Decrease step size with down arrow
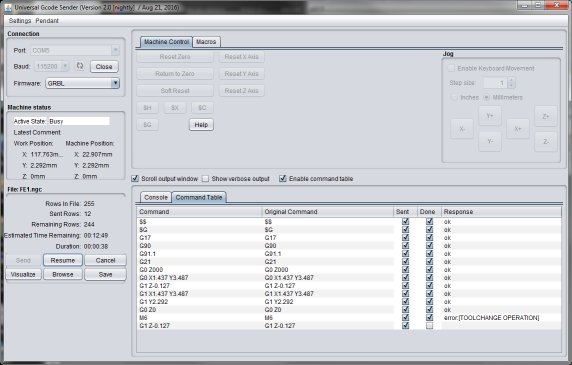572x365 pixels. (x=511, y=85)
